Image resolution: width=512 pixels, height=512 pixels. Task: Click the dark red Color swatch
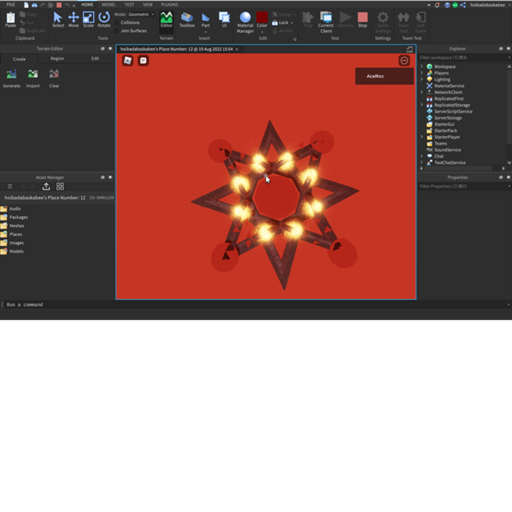tap(262, 17)
